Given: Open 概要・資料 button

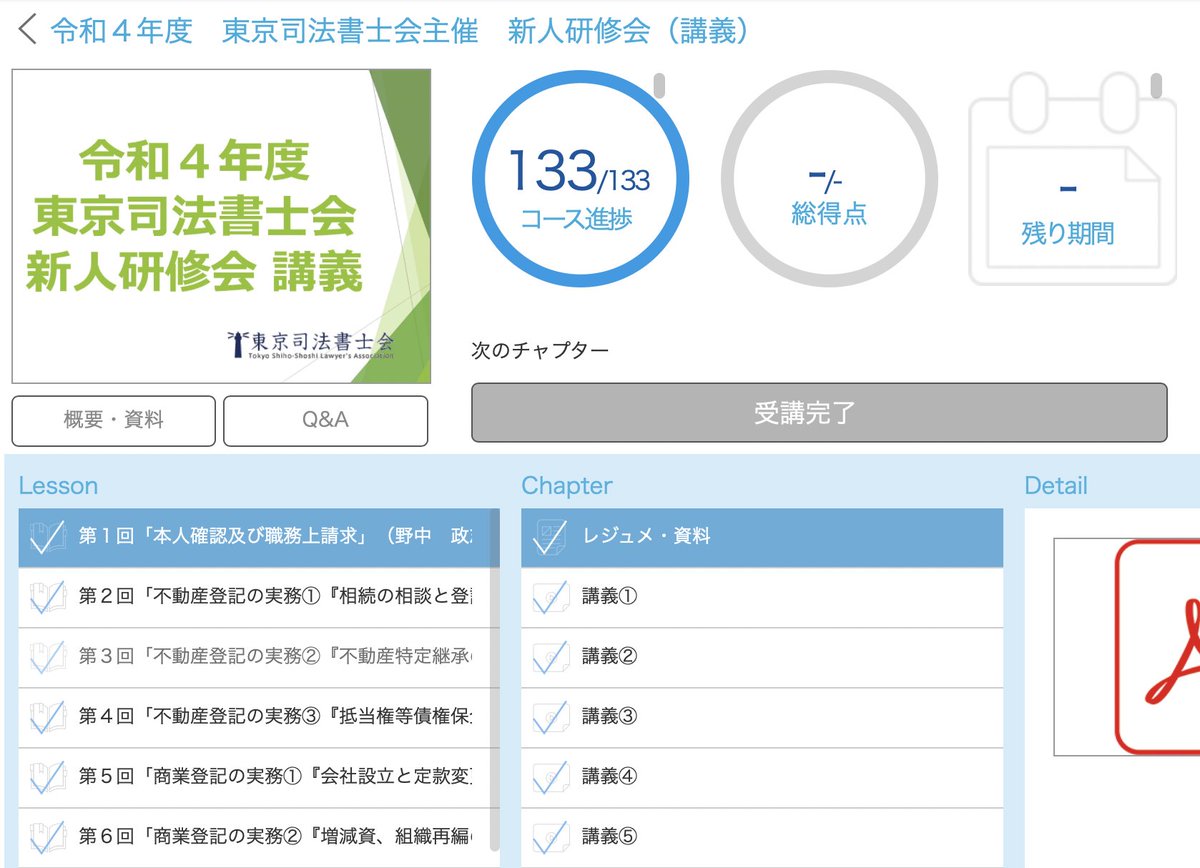Looking at the screenshot, I should (114, 420).
